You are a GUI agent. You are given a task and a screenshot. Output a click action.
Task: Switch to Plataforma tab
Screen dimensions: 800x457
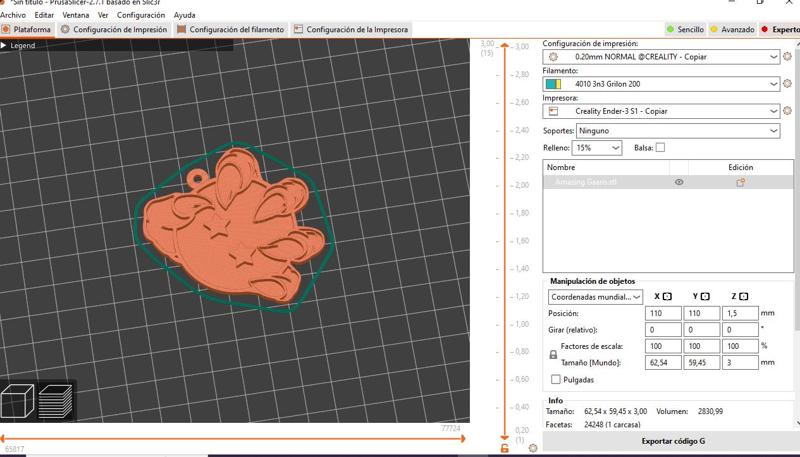27,30
